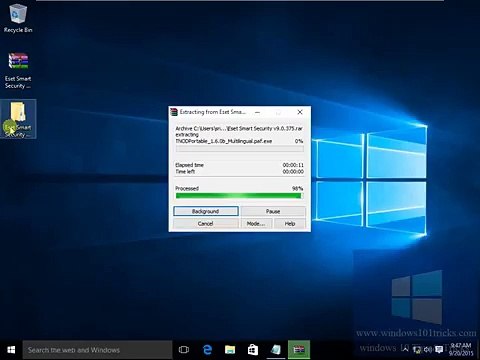The image size is (480, 360).
Task: Open the Windows Start menu
Action: pos(11,350)
